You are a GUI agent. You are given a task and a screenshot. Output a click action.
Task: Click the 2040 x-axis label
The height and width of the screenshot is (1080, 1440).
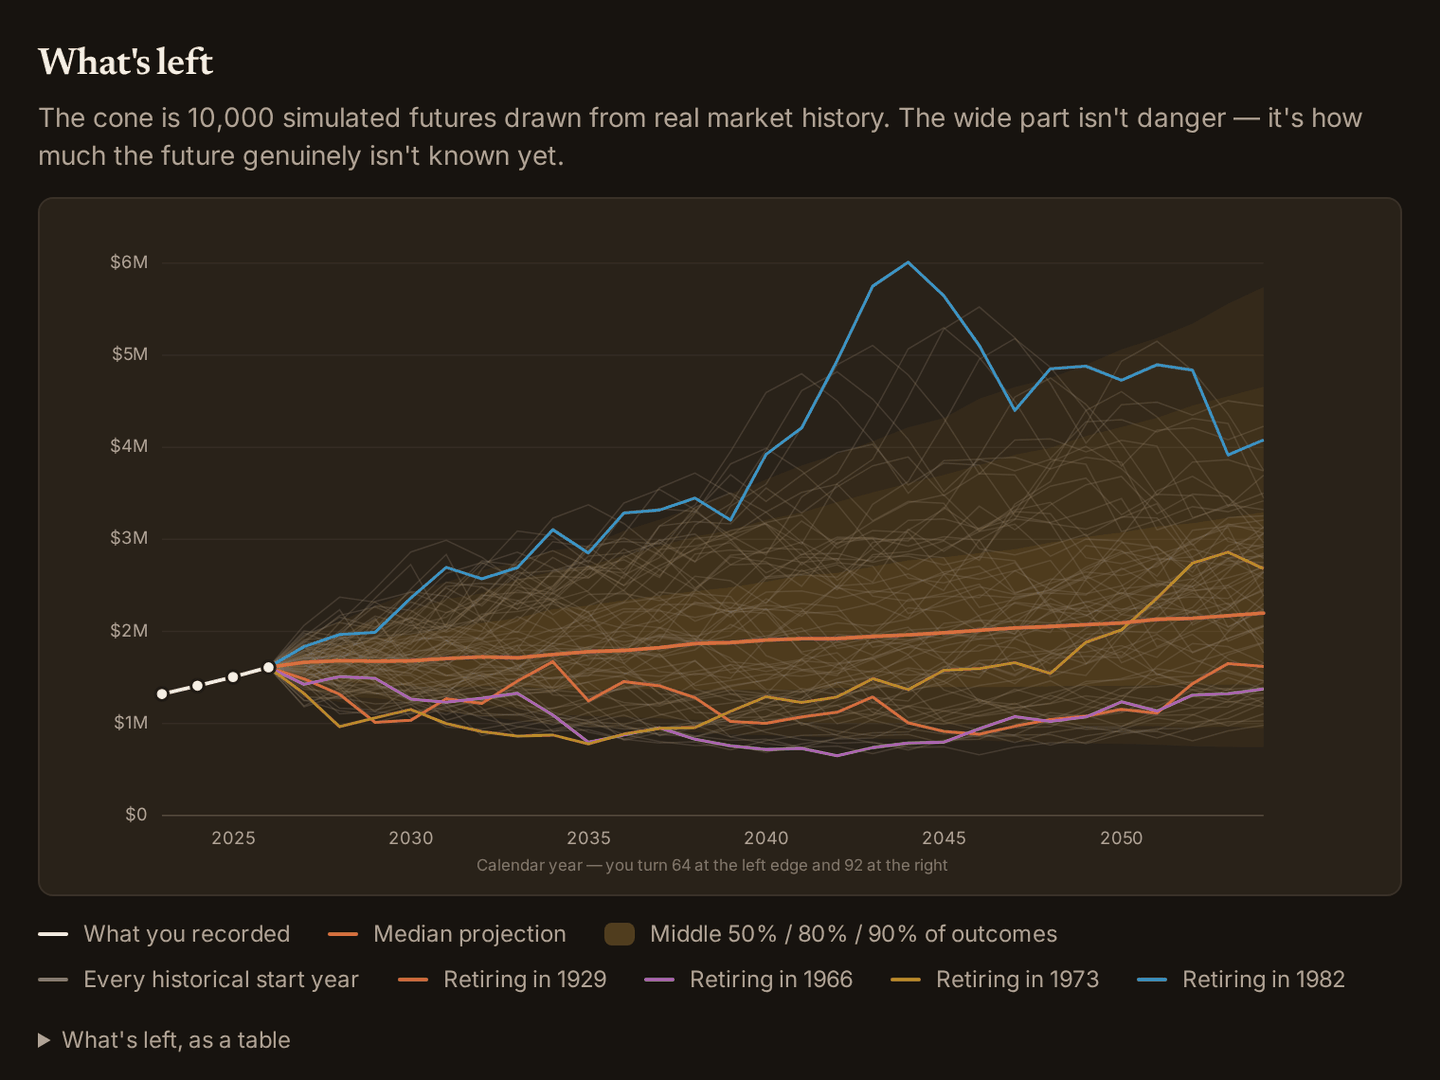766,838
